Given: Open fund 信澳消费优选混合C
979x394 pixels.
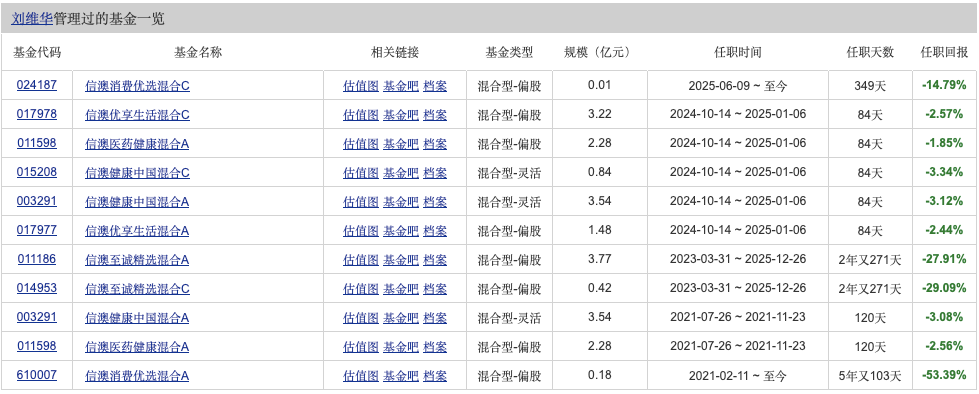Looking at the screenshot, I should 137,86.
